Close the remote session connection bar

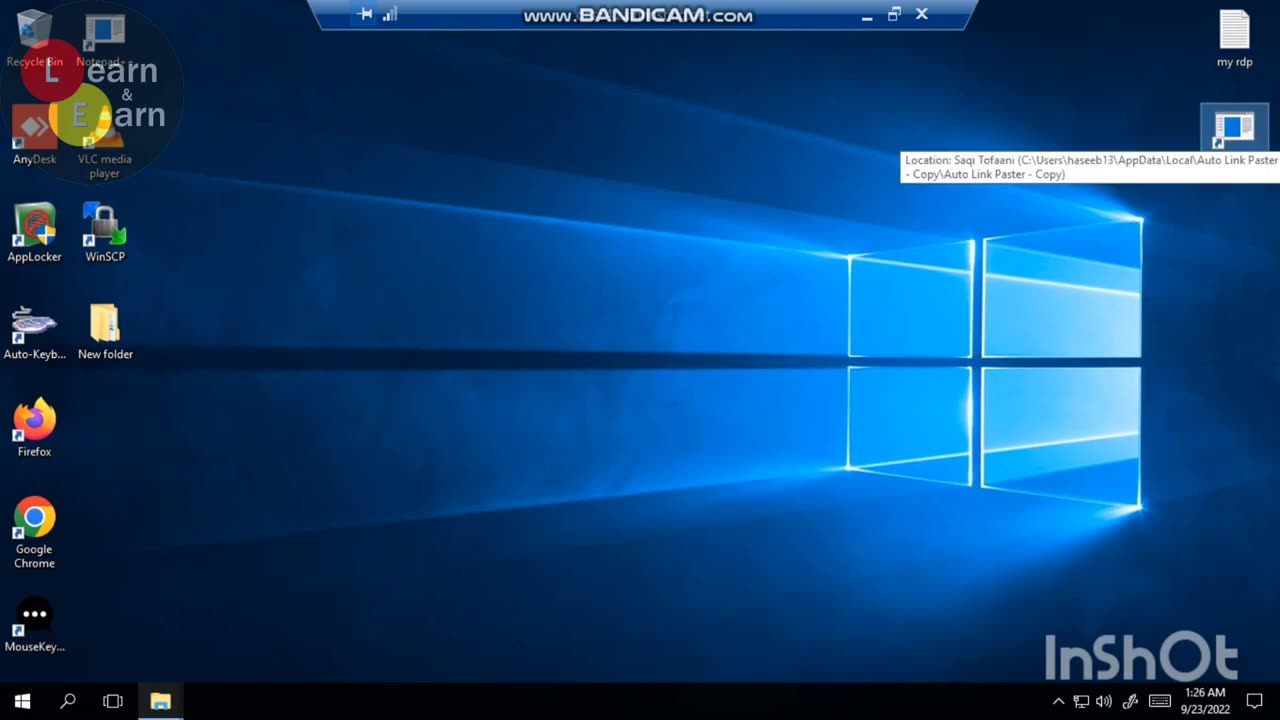click(922, 14)
